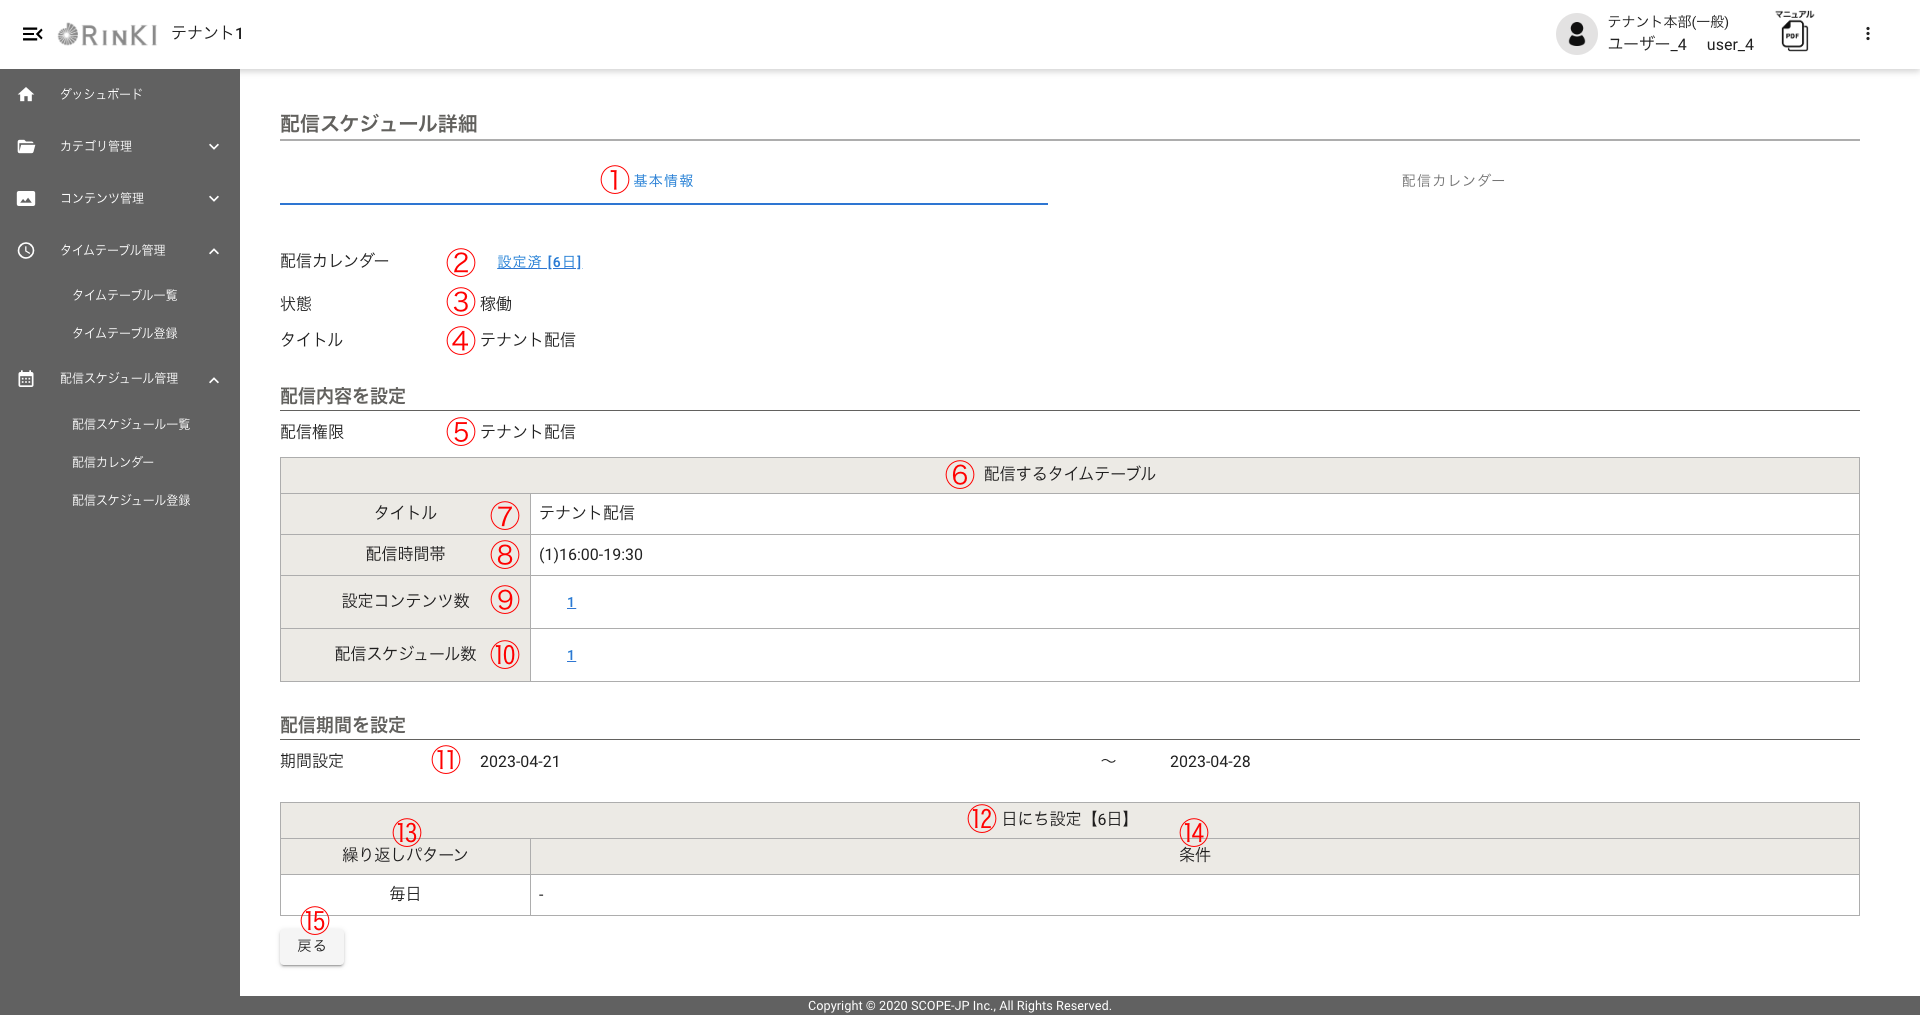Open the three-dot more options menu
Image resolution: width=1920 pixels, height=1016 pixels.
pos(1867,34)
